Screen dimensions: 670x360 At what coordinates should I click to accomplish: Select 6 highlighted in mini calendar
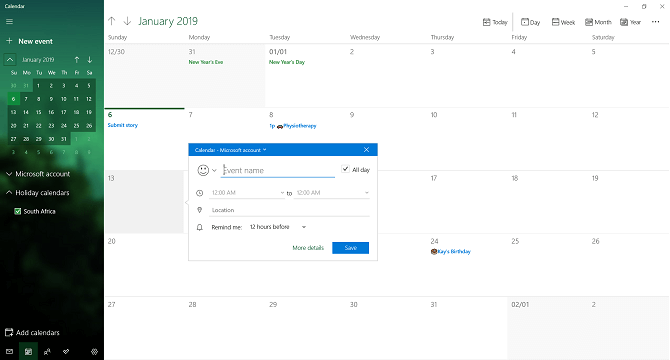click(13, 99)
